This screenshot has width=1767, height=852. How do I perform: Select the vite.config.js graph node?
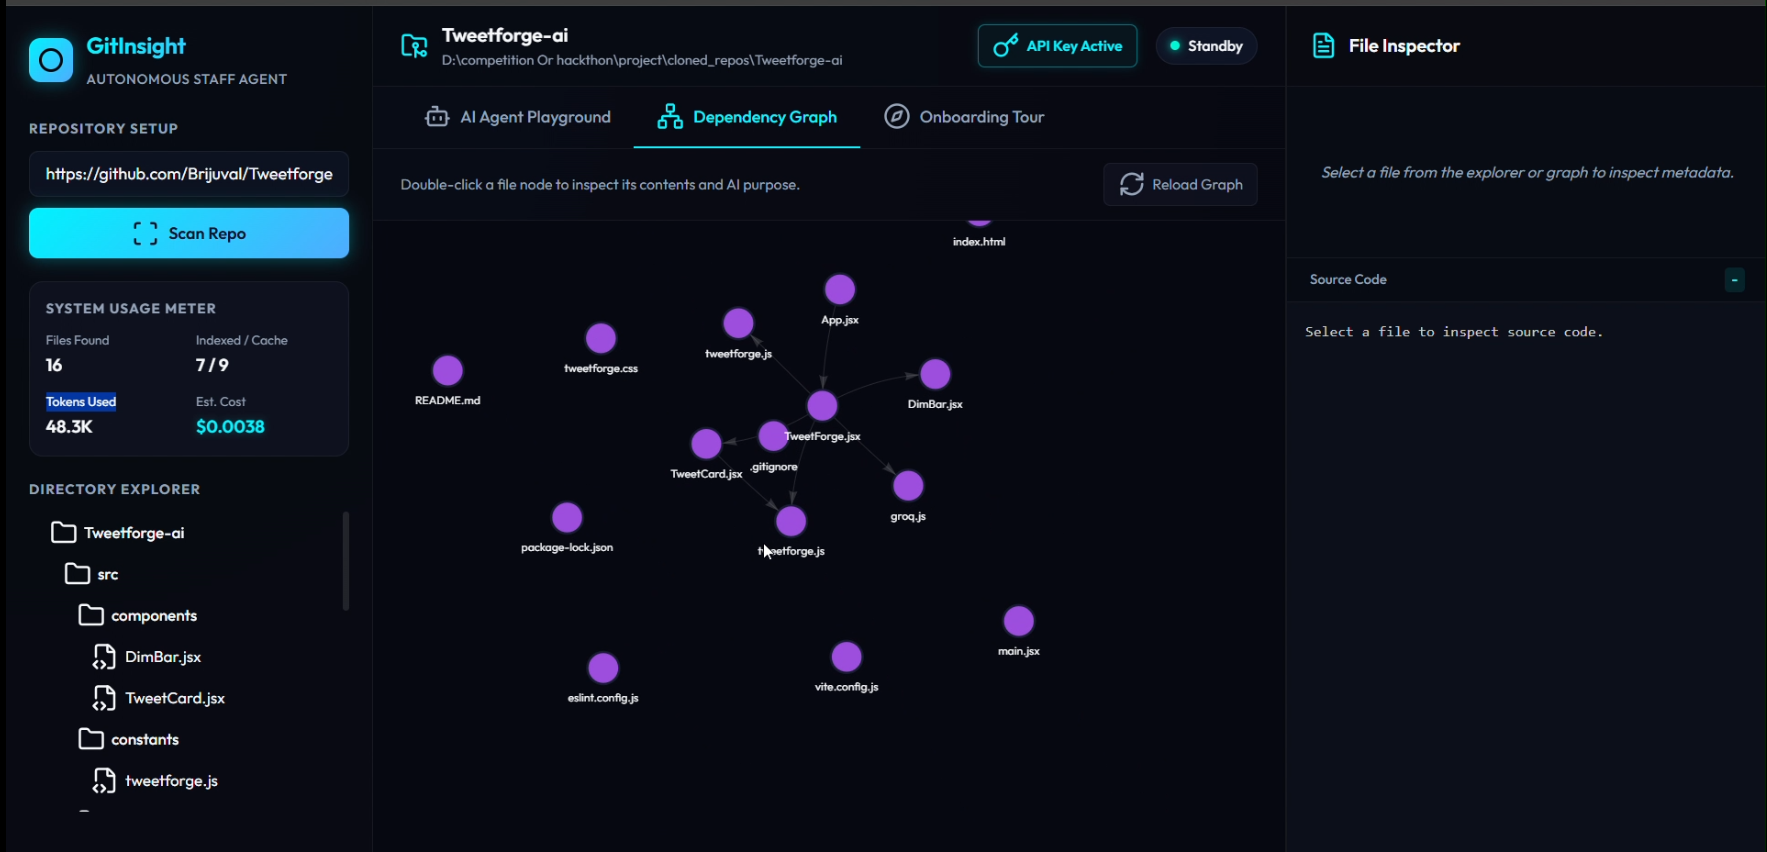tap(846, 657)
